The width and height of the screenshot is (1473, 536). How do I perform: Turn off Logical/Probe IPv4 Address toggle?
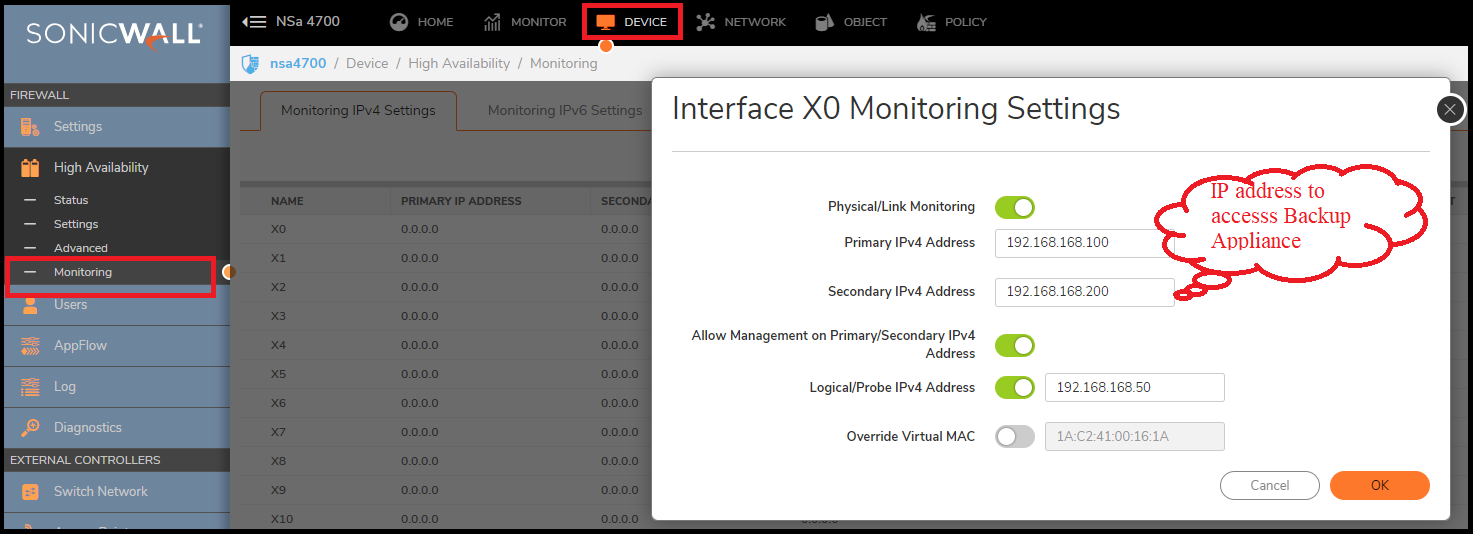(x=1014, y=387)
